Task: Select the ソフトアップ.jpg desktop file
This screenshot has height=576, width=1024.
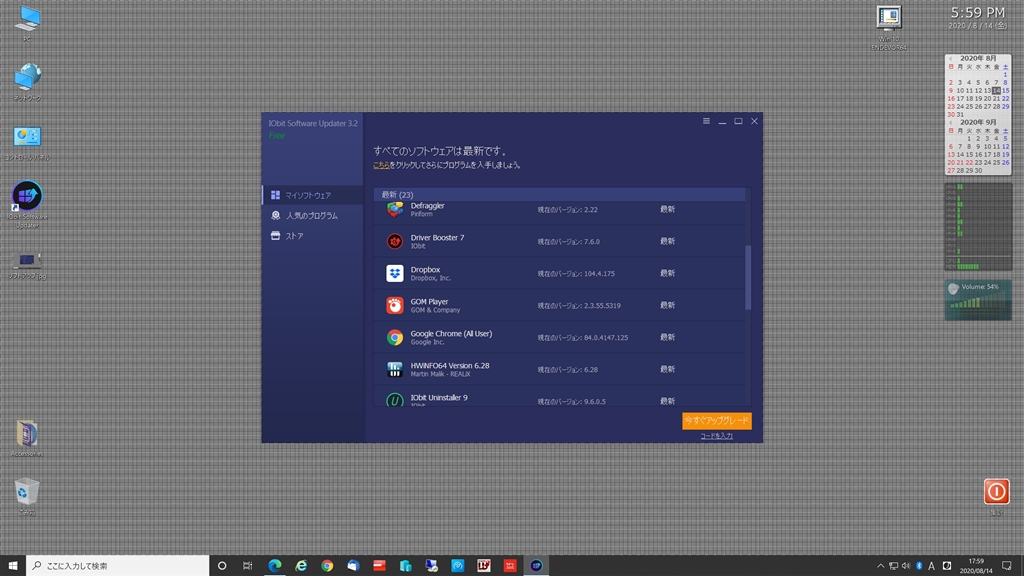Action: pyautogui.click(x=27, y=264)
